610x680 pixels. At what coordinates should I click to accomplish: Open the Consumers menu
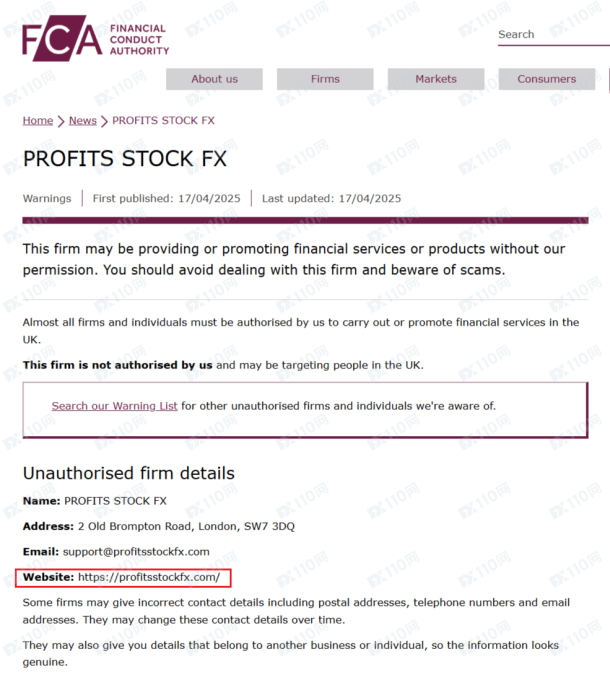[x=546, y=79]
